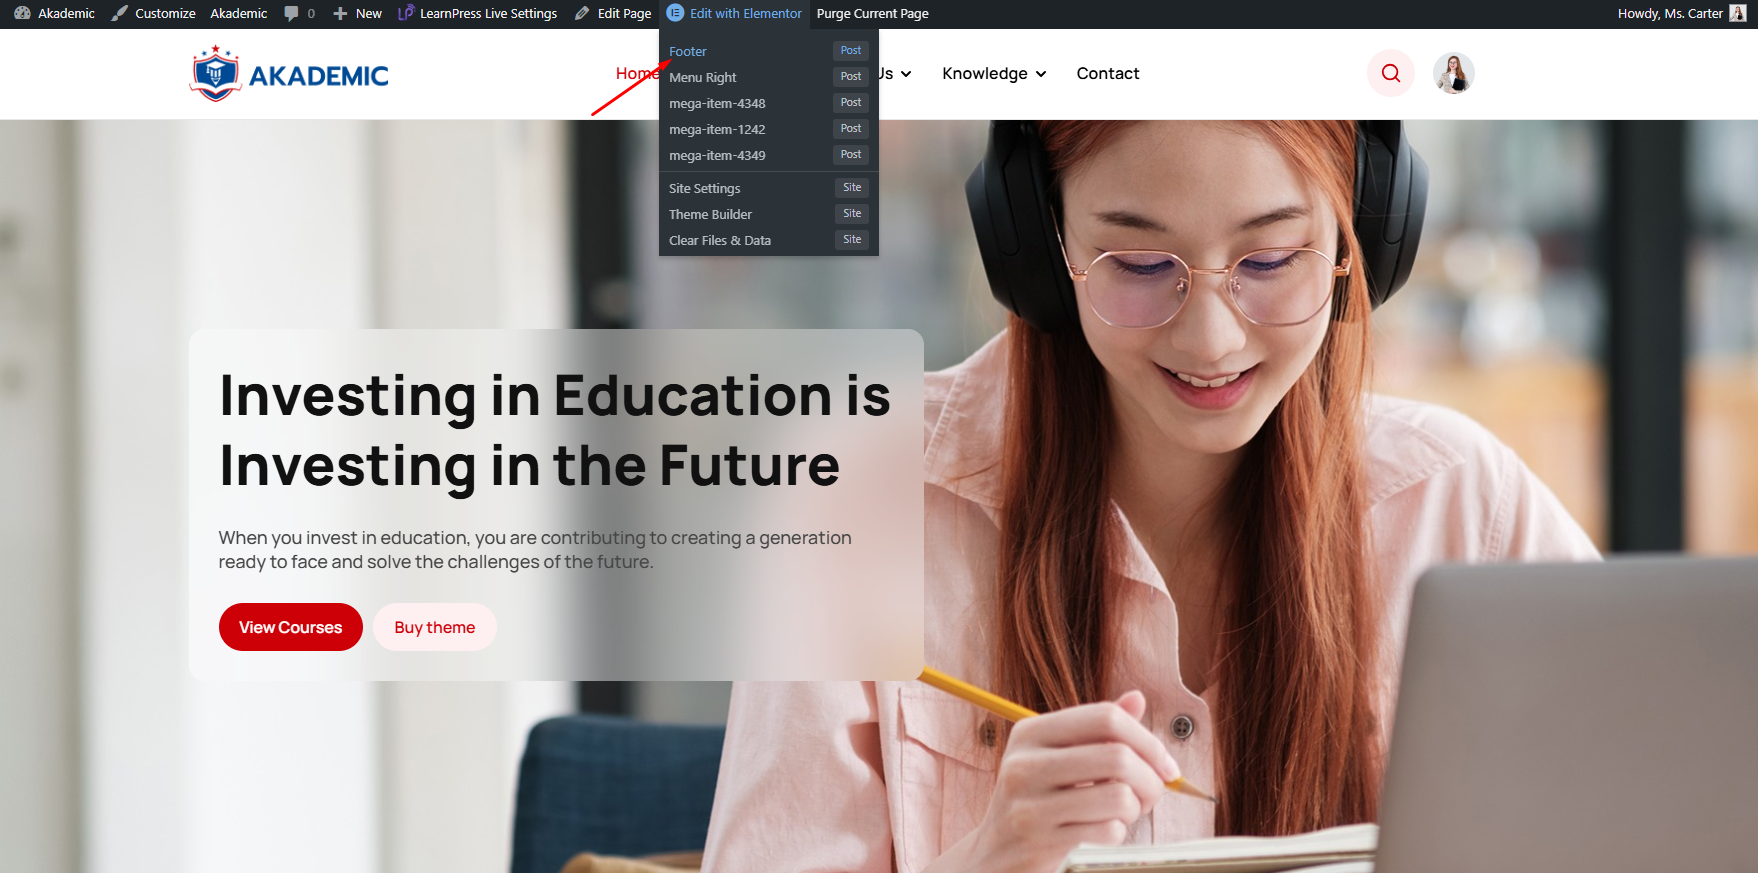Image resolution: width=1758 pixels, height=873 pixels.
Task: Click Clear Files & Data
Action: [720, 241]
